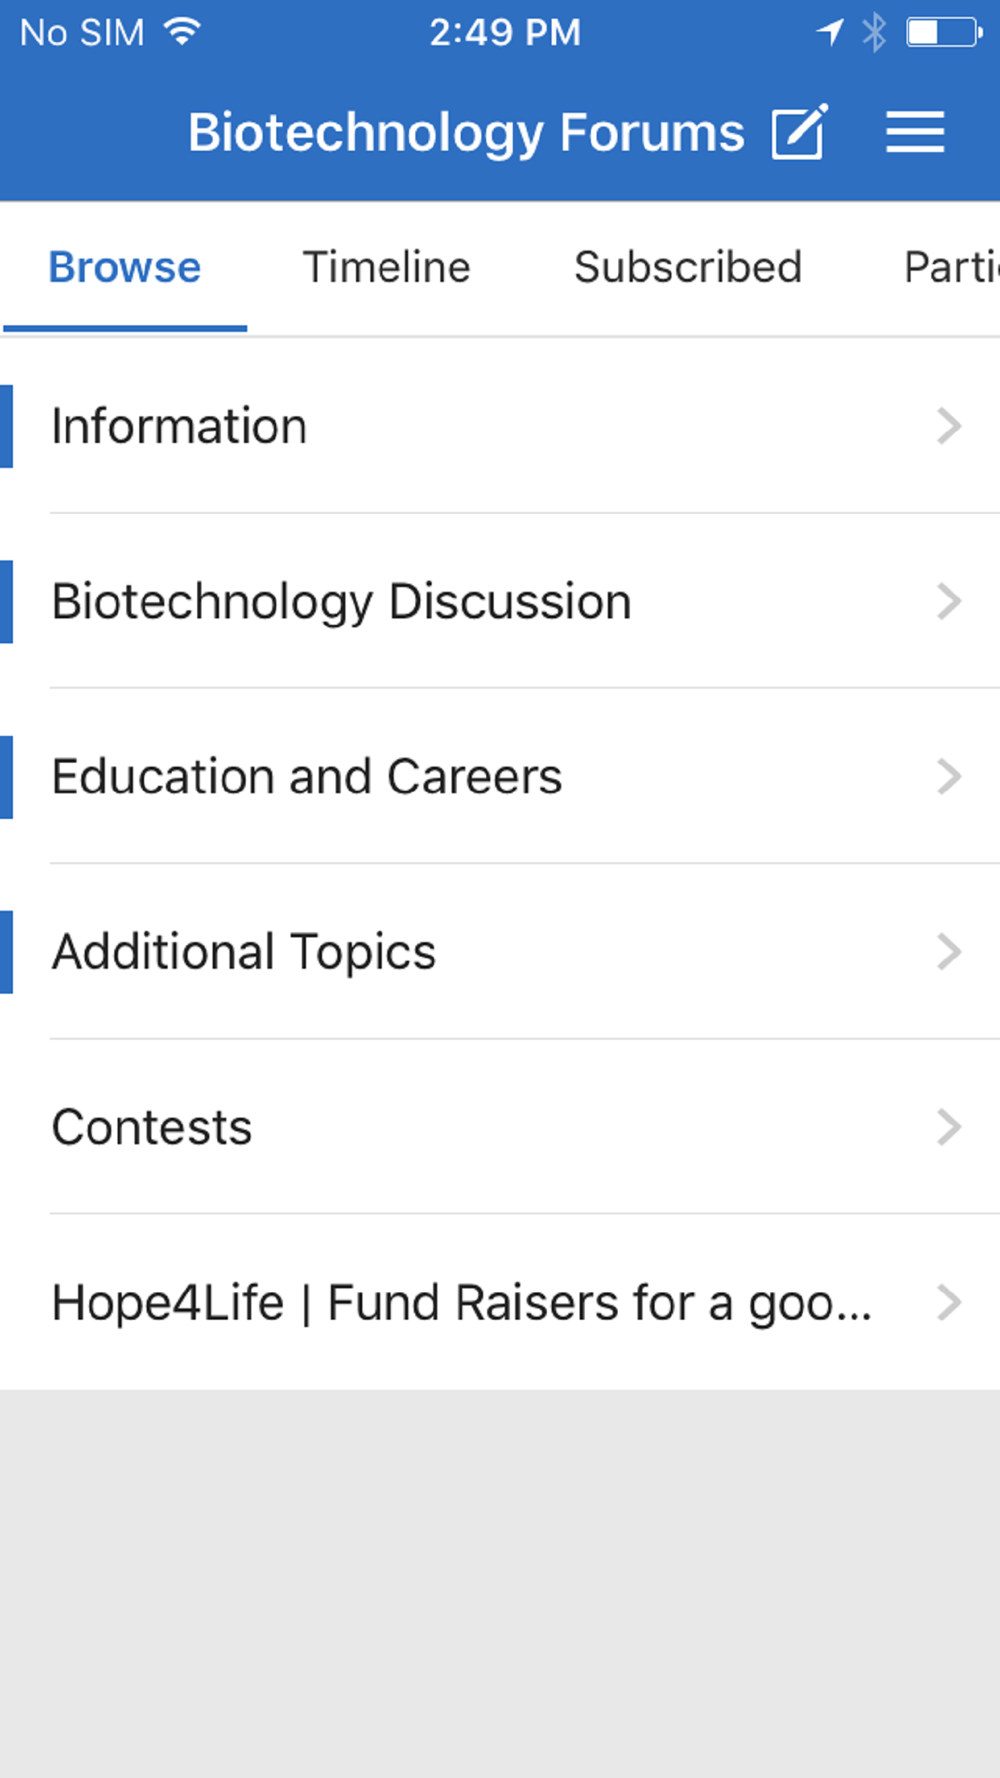This screenshot has width=1000, height=1778.
Task: Open the Biotechnology Discussion category
Action: (500, 601)
